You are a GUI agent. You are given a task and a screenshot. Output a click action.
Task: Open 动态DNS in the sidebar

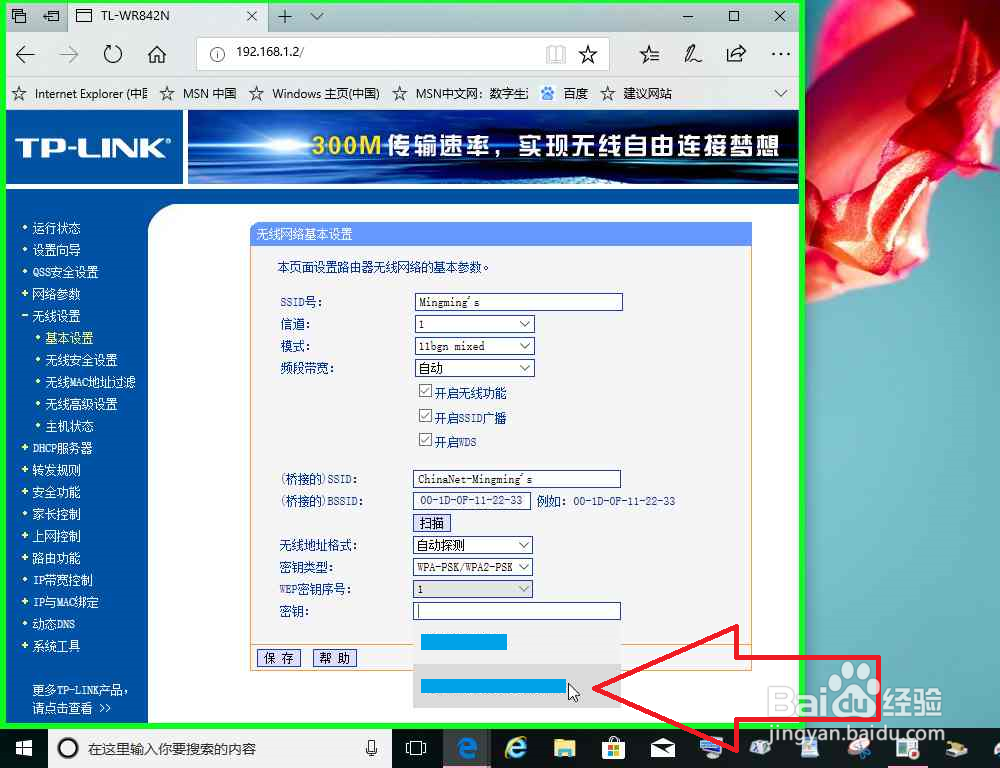(x=54, y=624)
